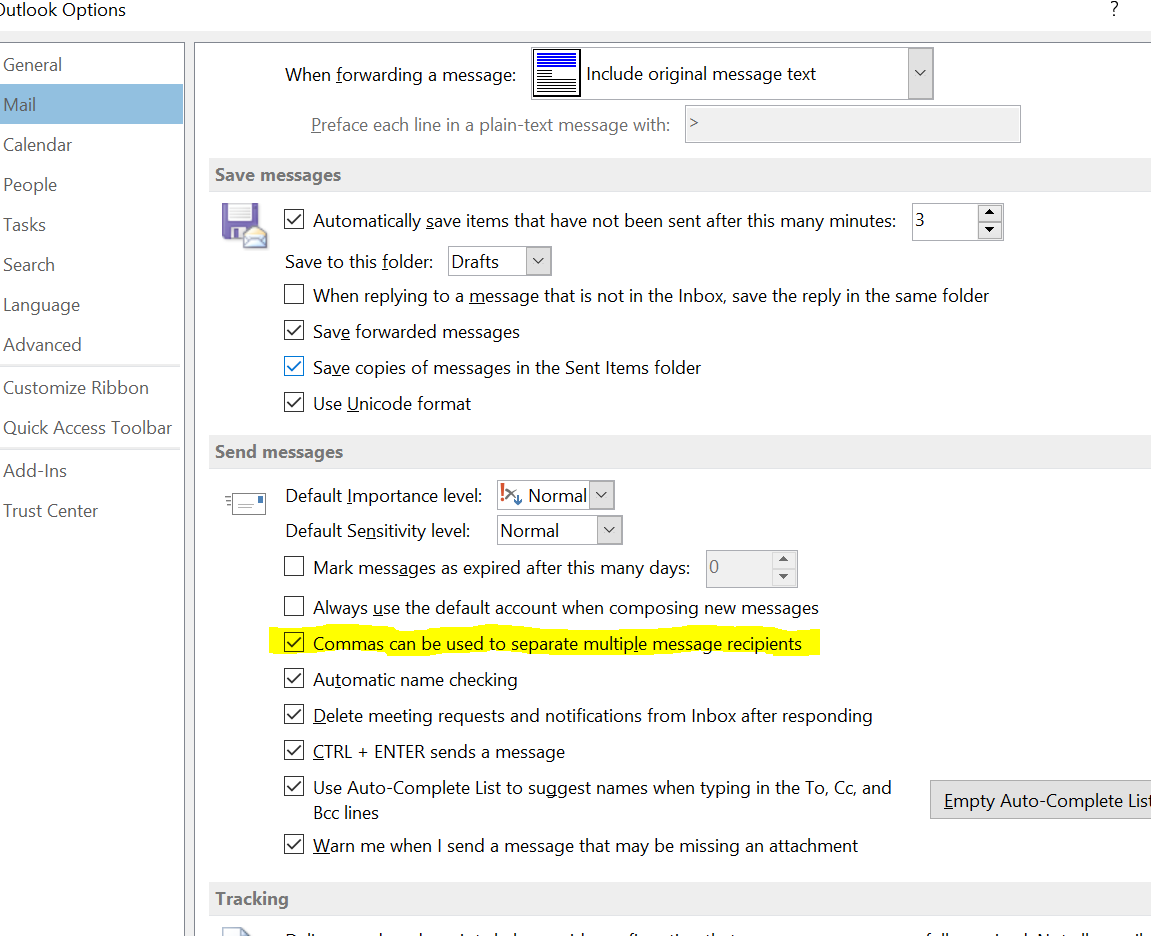This screenshot has width=1151, height=936.
Task: Click the plain-text preface character field
Action: pos(852,124)
